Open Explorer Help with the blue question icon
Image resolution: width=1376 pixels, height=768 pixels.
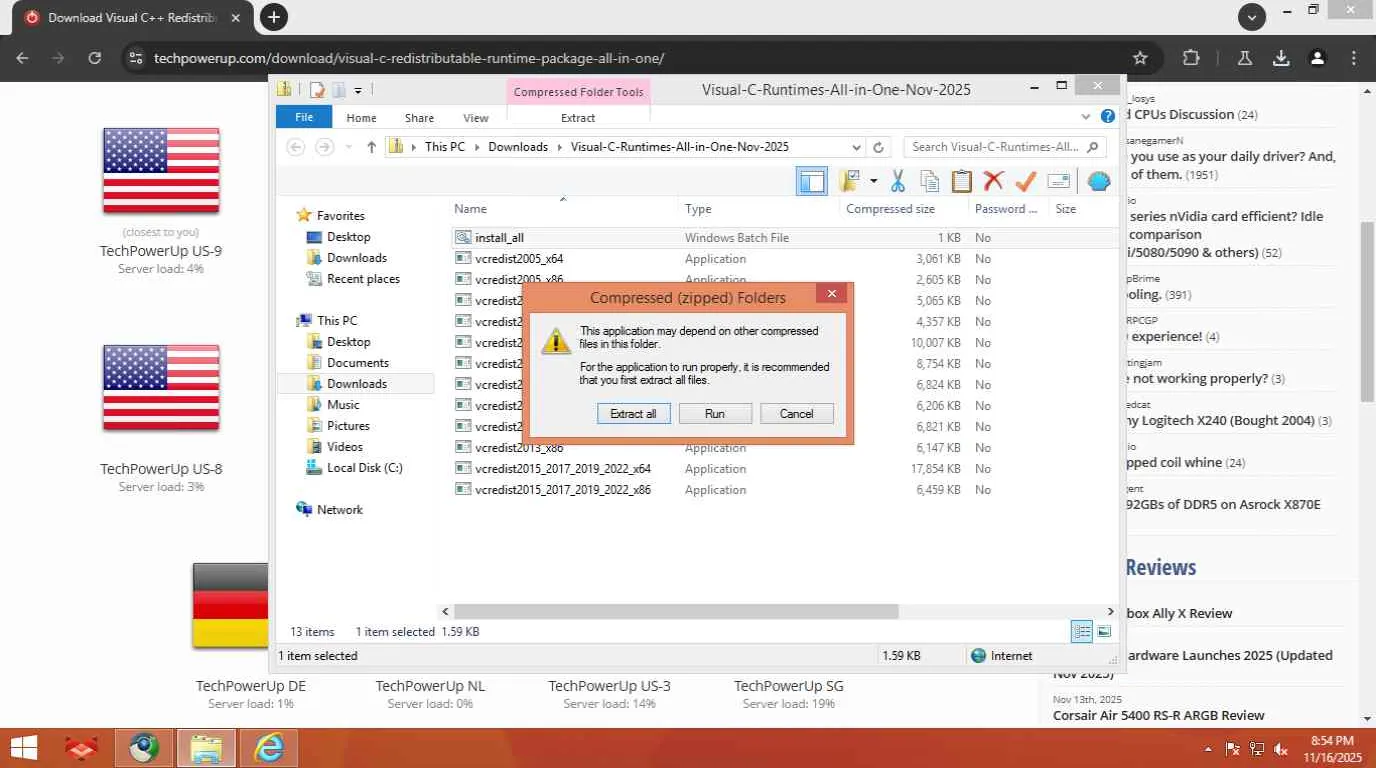[1108, 116]
